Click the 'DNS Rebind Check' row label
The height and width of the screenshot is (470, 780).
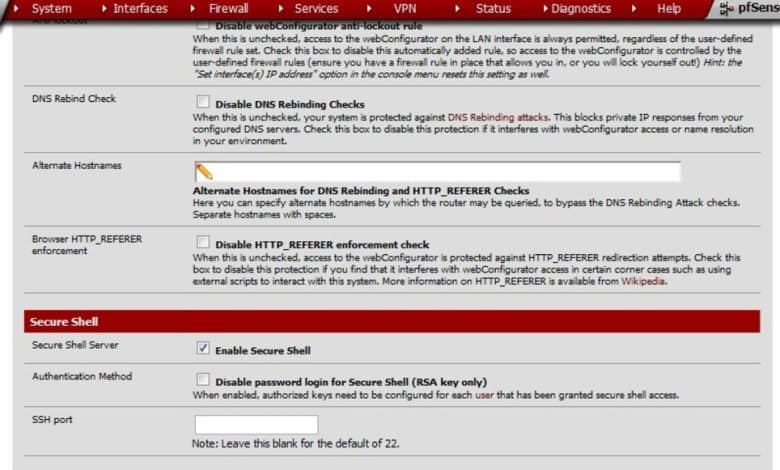point(74,98)
